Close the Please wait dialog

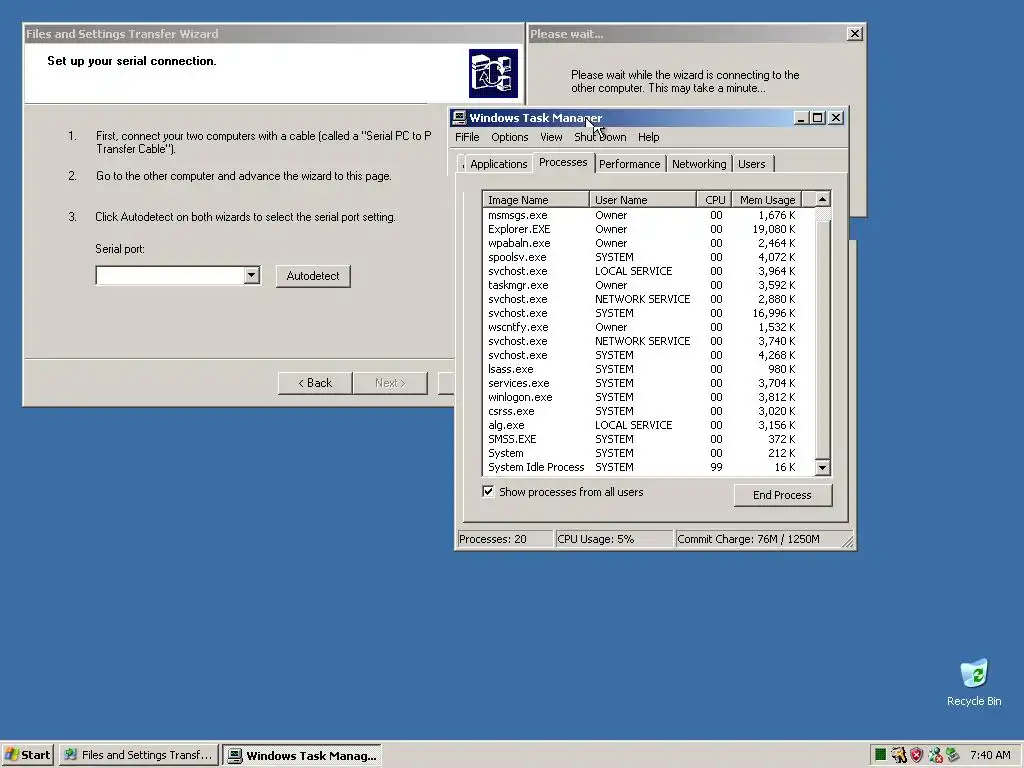(x=854, y=34)
